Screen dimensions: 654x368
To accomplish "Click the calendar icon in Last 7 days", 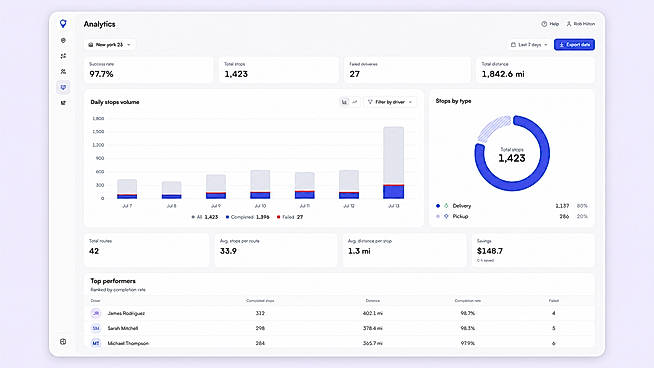I will (513, 45).
